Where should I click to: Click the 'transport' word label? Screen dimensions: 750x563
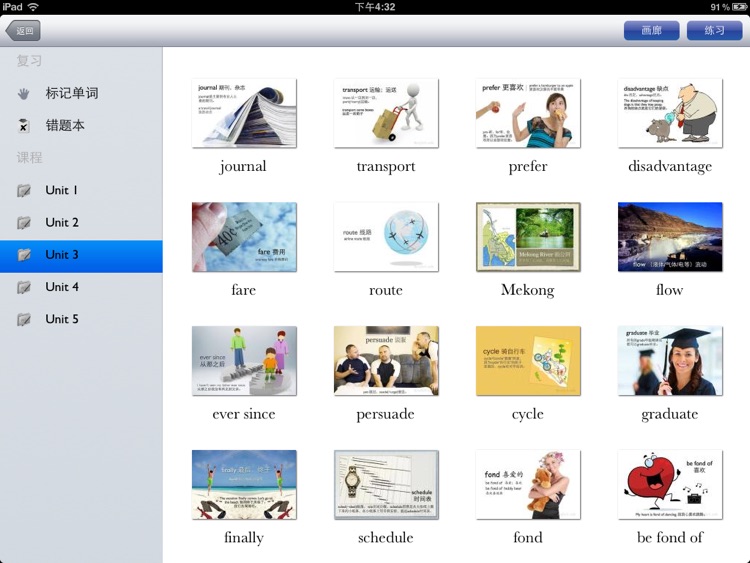coord(386,167)
